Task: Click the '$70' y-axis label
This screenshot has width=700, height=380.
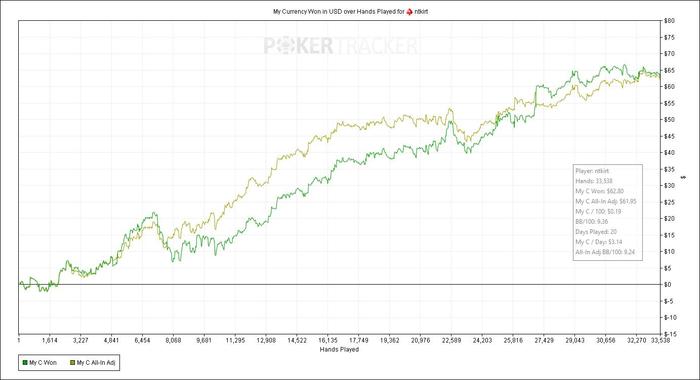Action: pyautogui.click(x=669, y=54)
